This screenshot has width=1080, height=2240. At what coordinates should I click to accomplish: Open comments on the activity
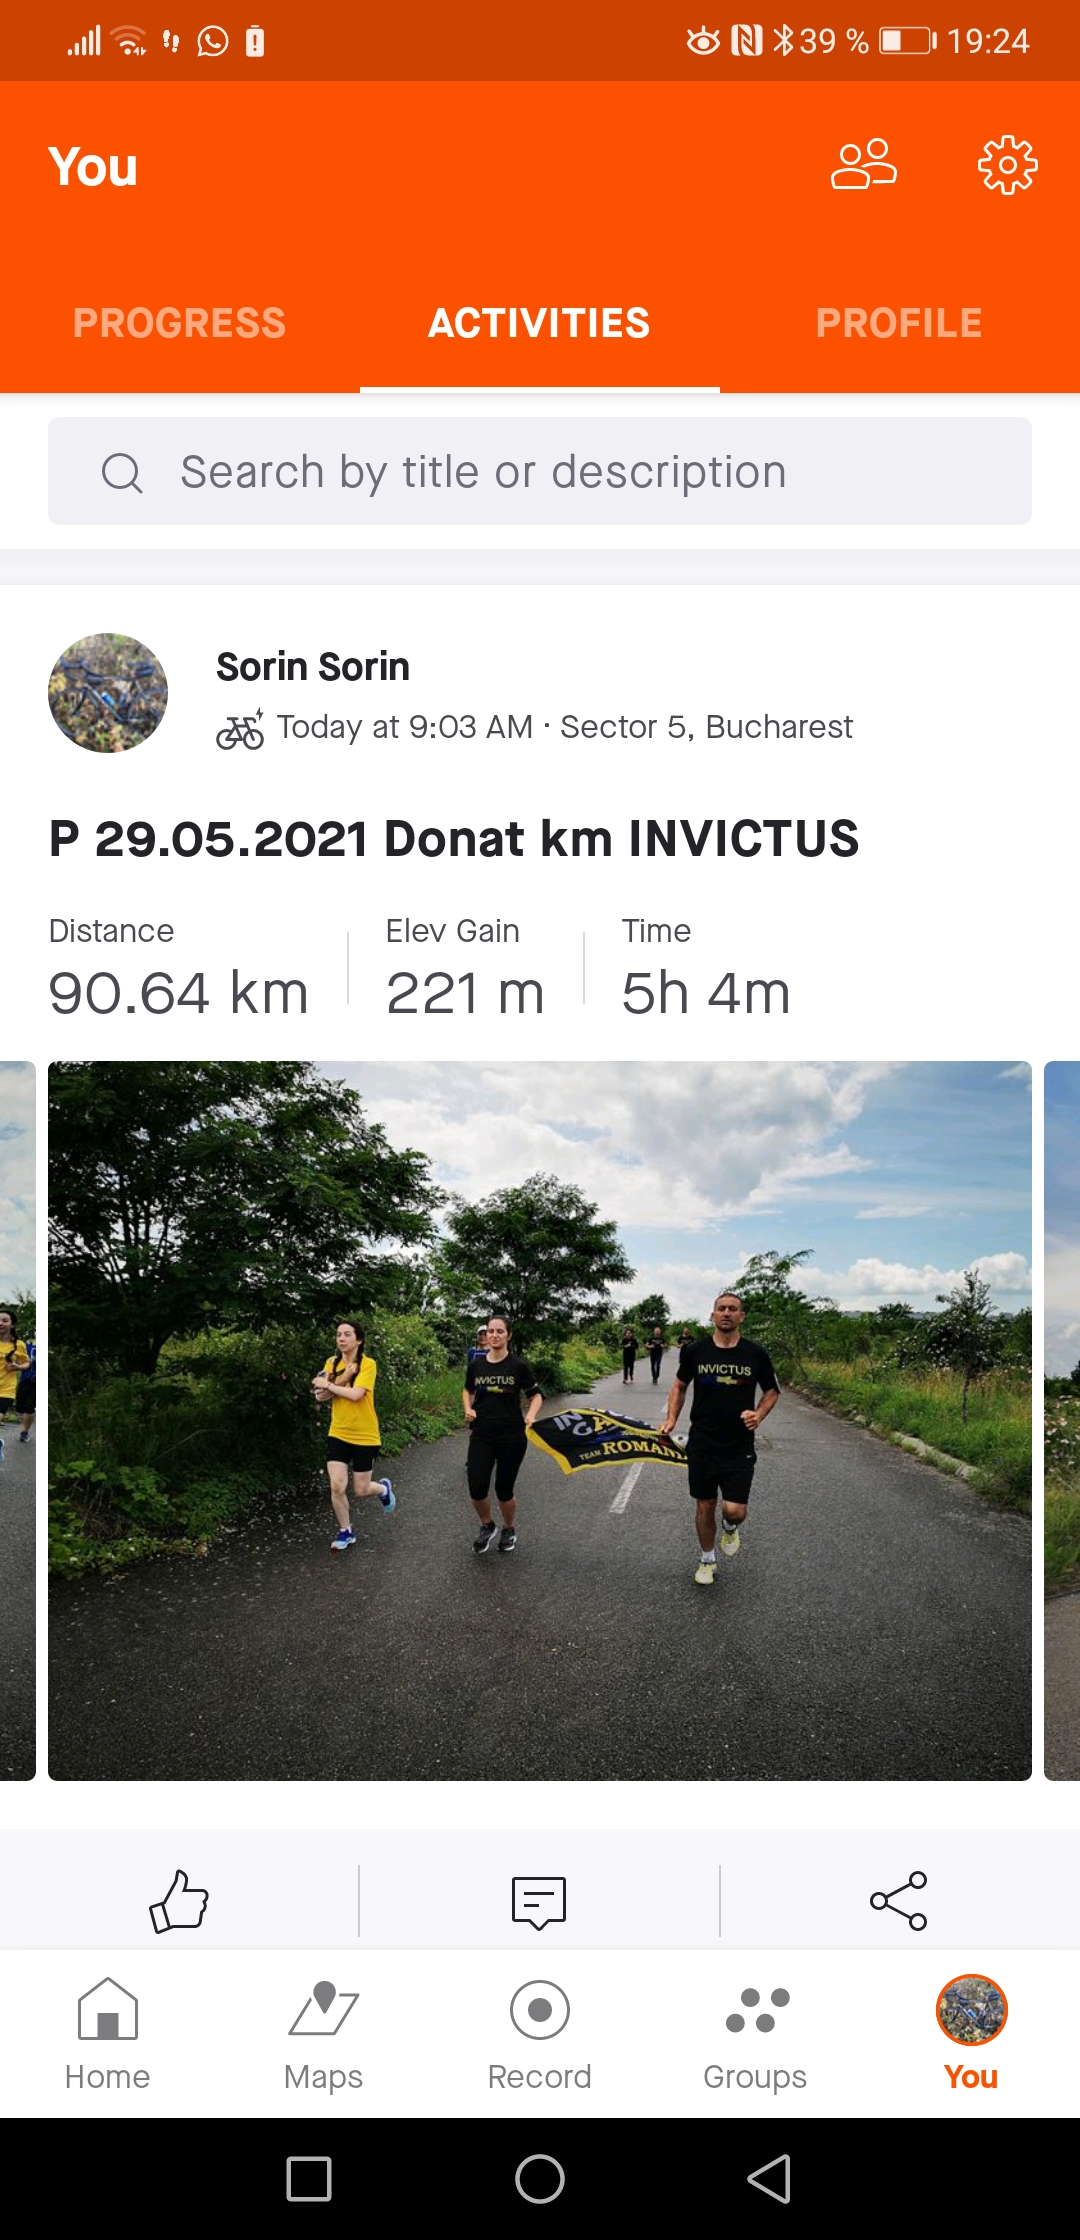(539, 1902)
